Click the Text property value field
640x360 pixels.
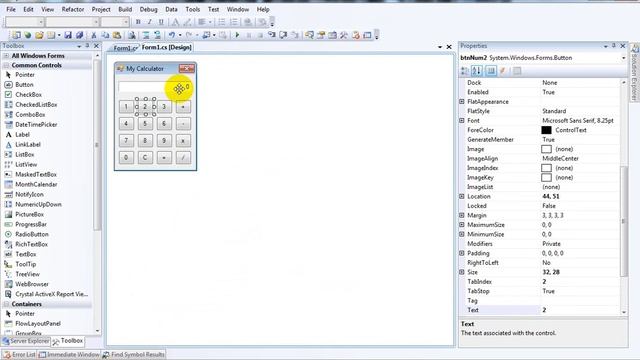pyautogui.click(x=580, y=310)
